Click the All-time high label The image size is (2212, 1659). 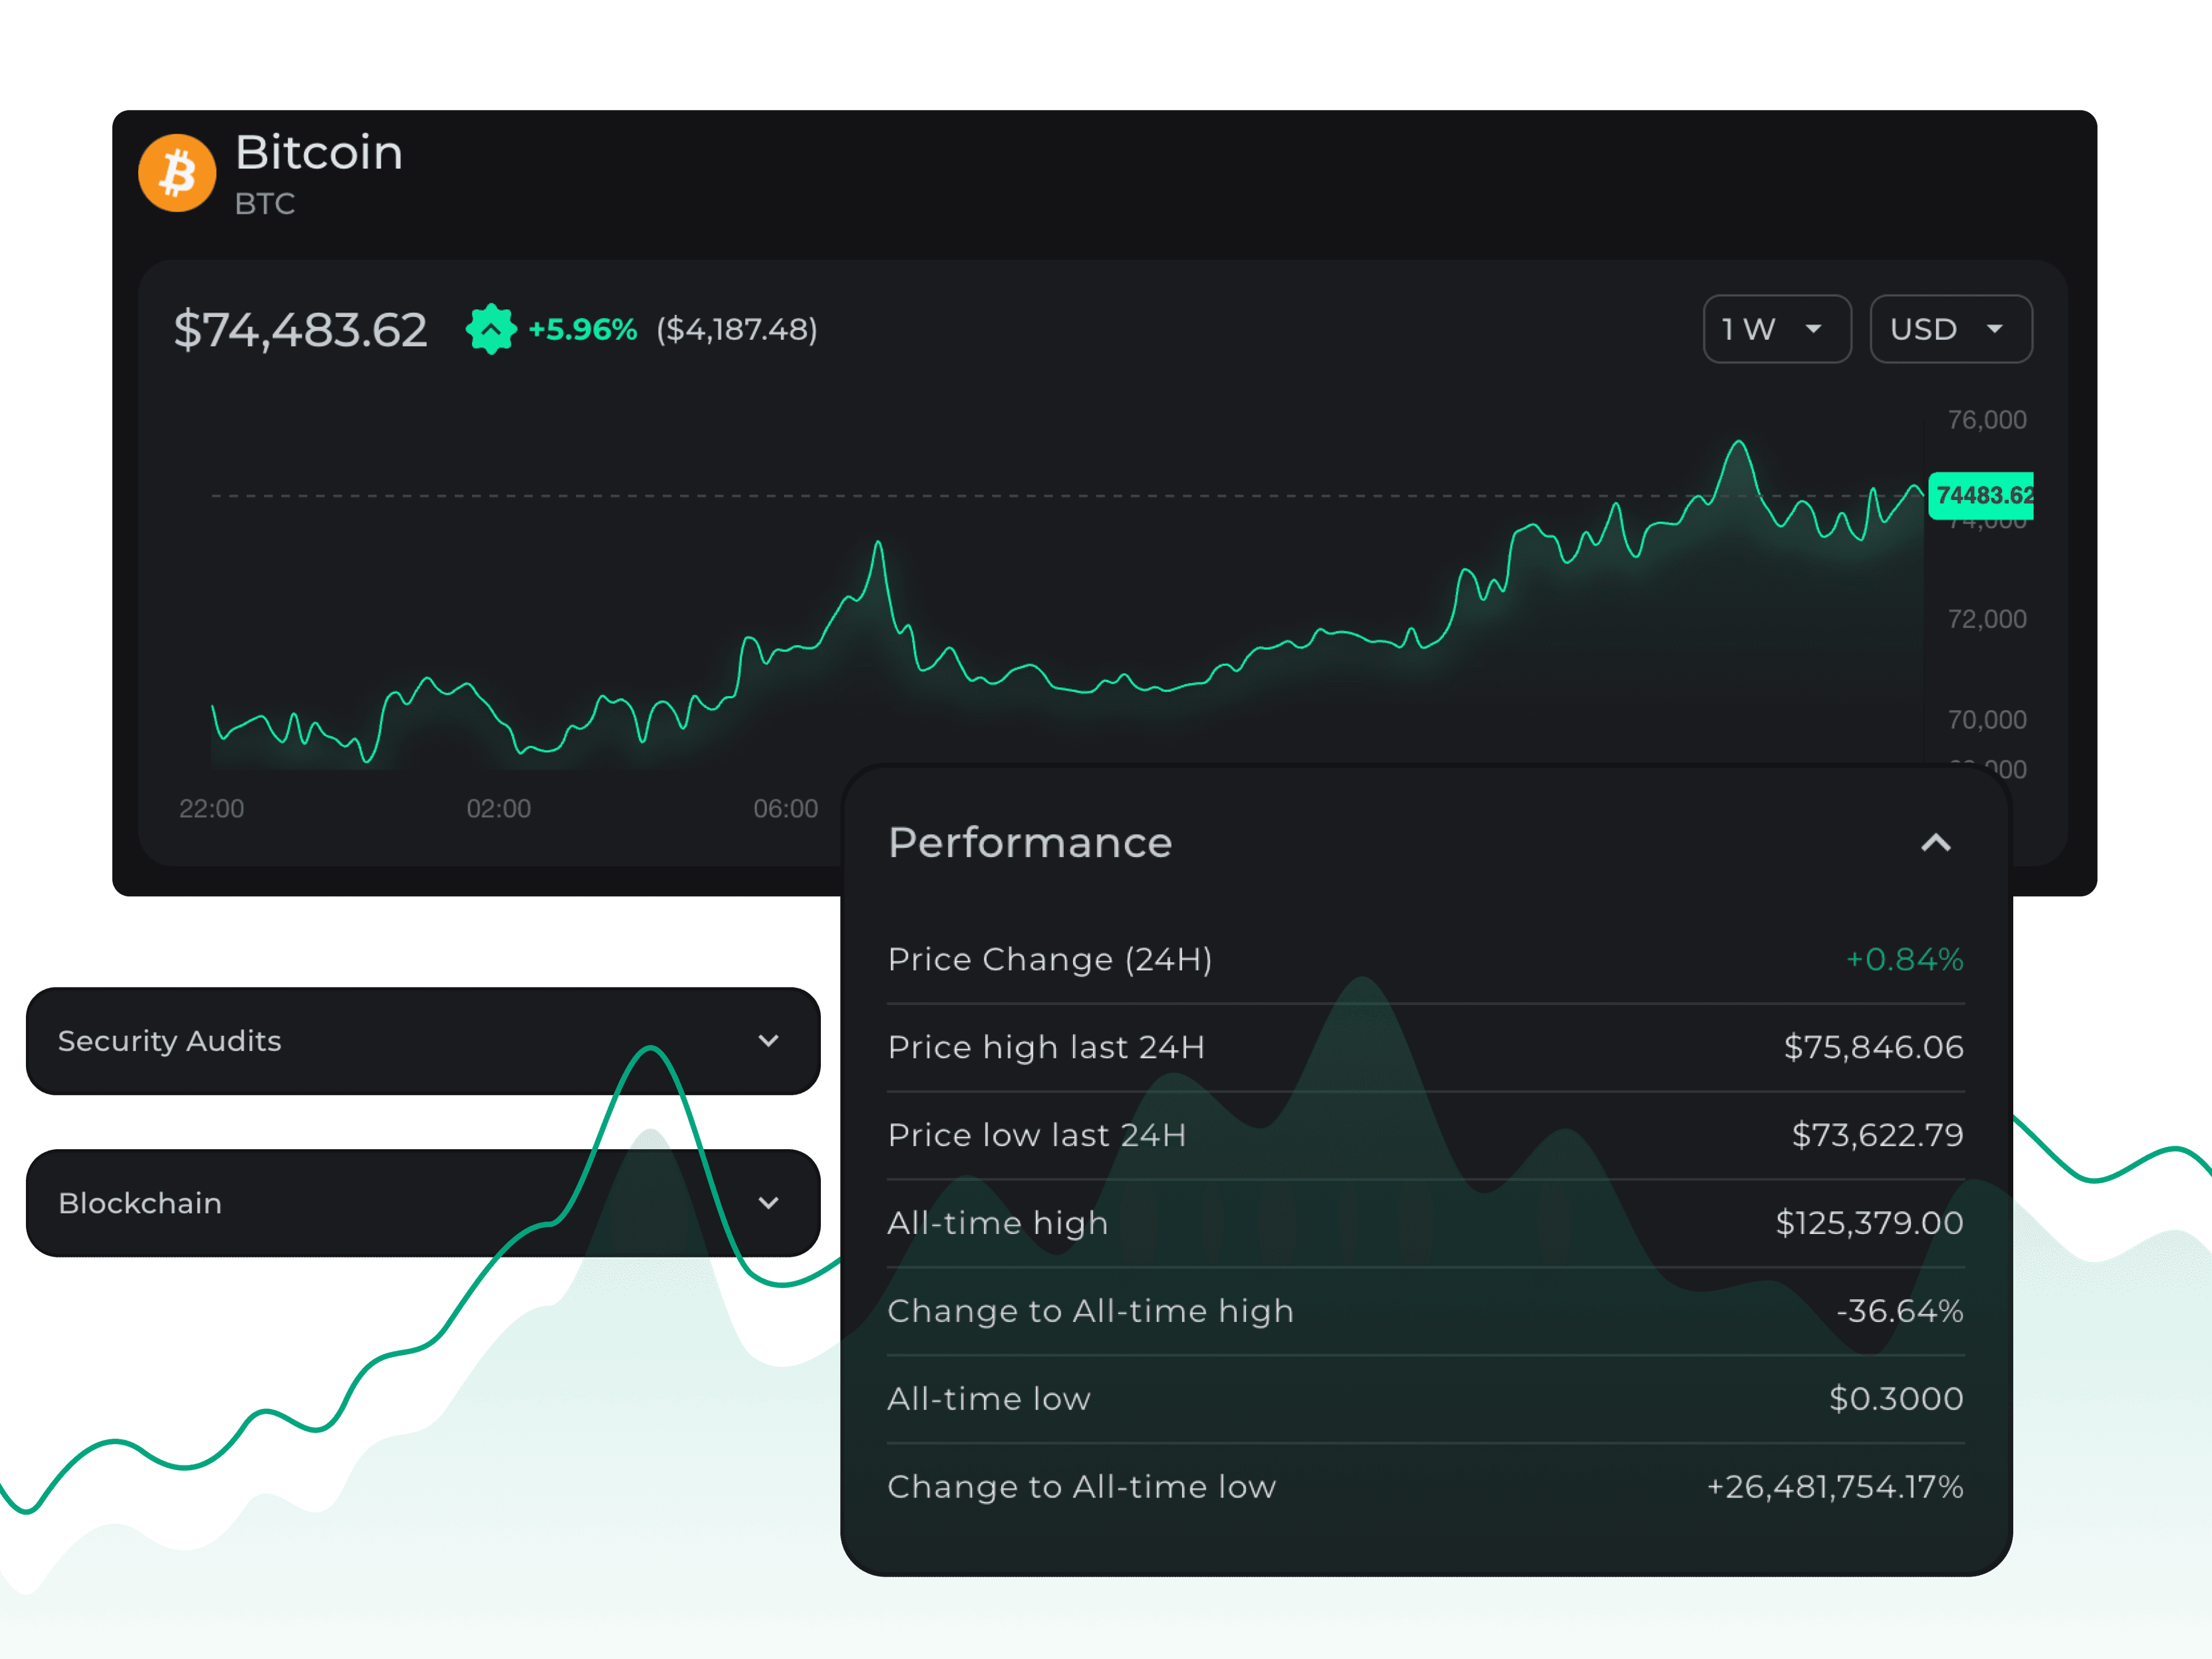pyautogui.click(x=998, y=1223)
